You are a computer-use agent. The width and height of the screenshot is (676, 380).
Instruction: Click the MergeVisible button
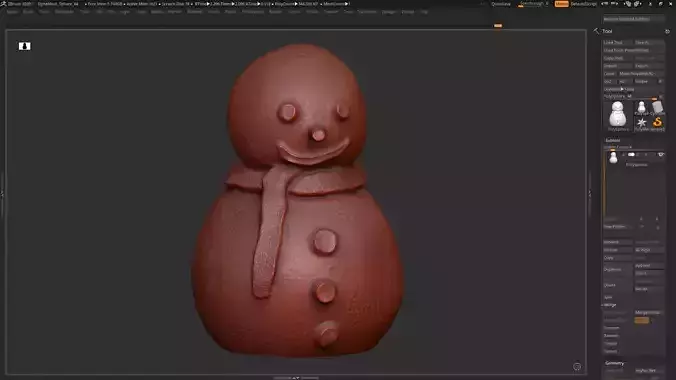(649, 312)
